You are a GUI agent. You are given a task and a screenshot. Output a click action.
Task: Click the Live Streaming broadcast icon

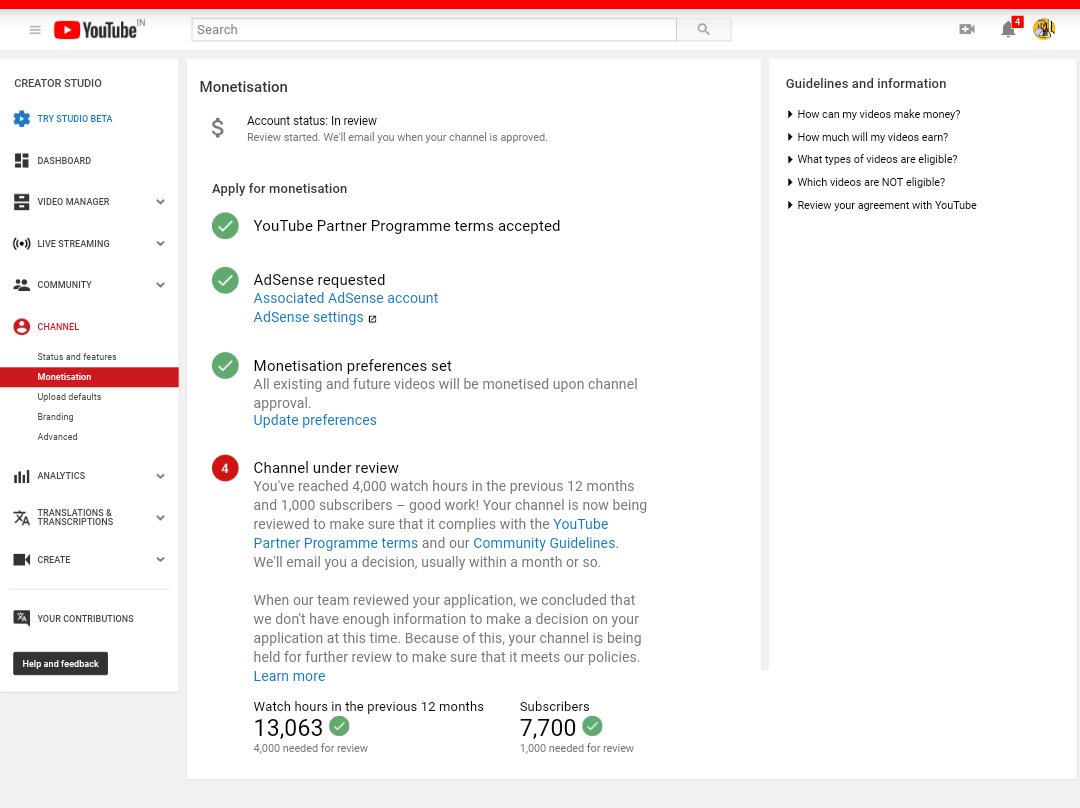[x=22, y=243]
